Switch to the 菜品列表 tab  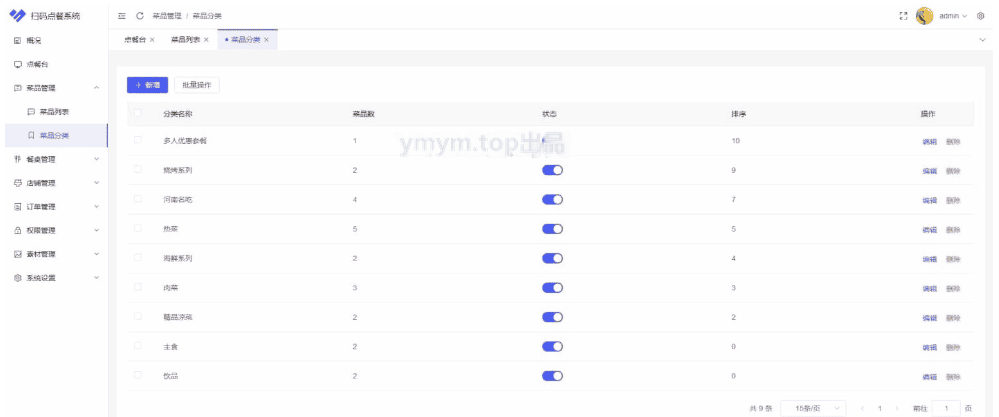tap(185, 39)
